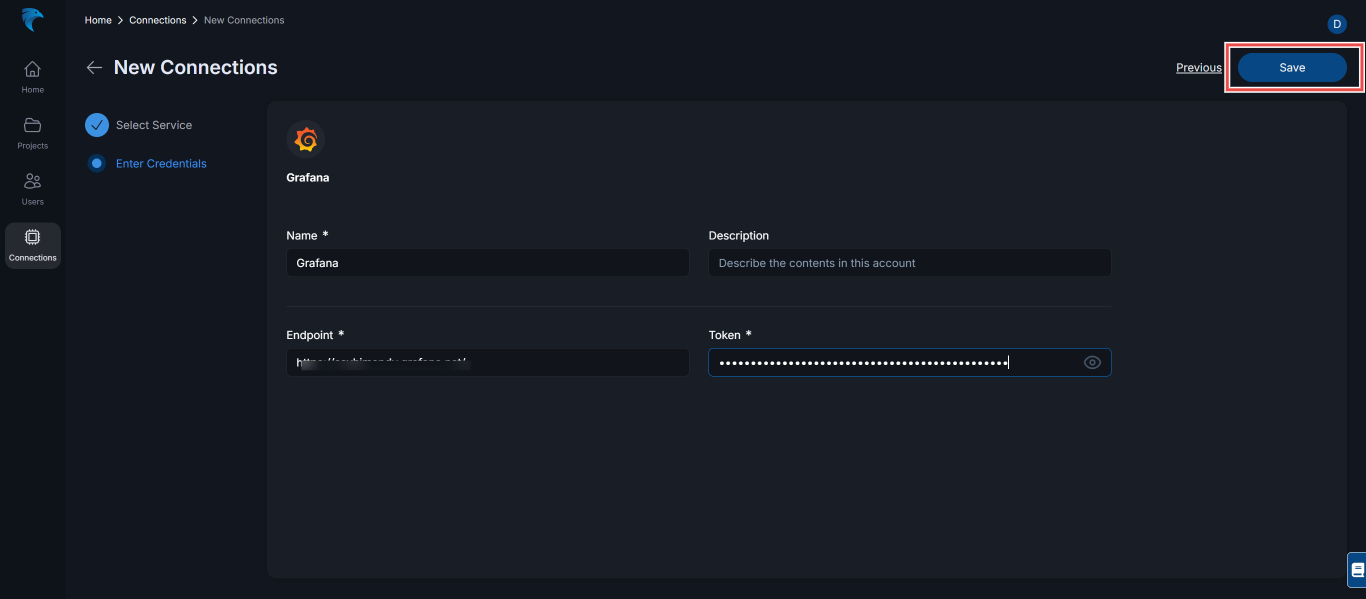The image size is (1366, 599).
Task: Open the Projects section
Action: click(x=32, y=131)
